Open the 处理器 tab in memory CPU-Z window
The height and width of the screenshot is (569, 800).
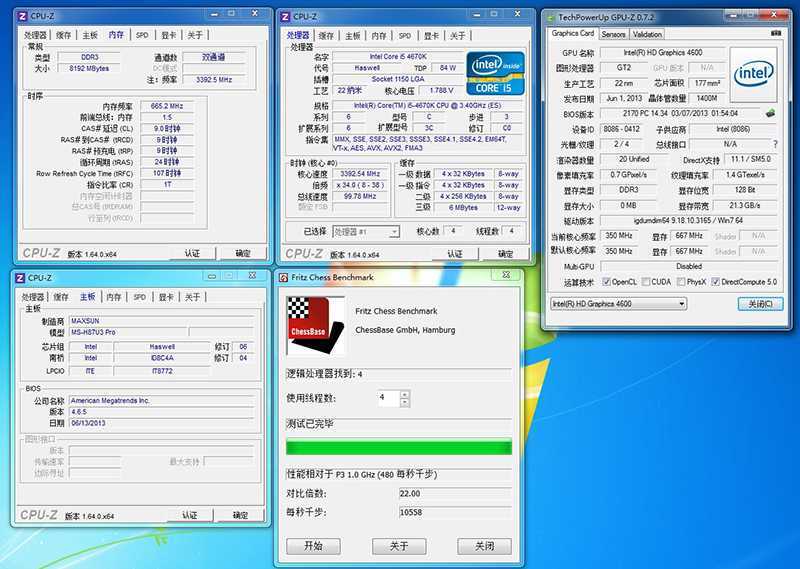pos(35,35)
